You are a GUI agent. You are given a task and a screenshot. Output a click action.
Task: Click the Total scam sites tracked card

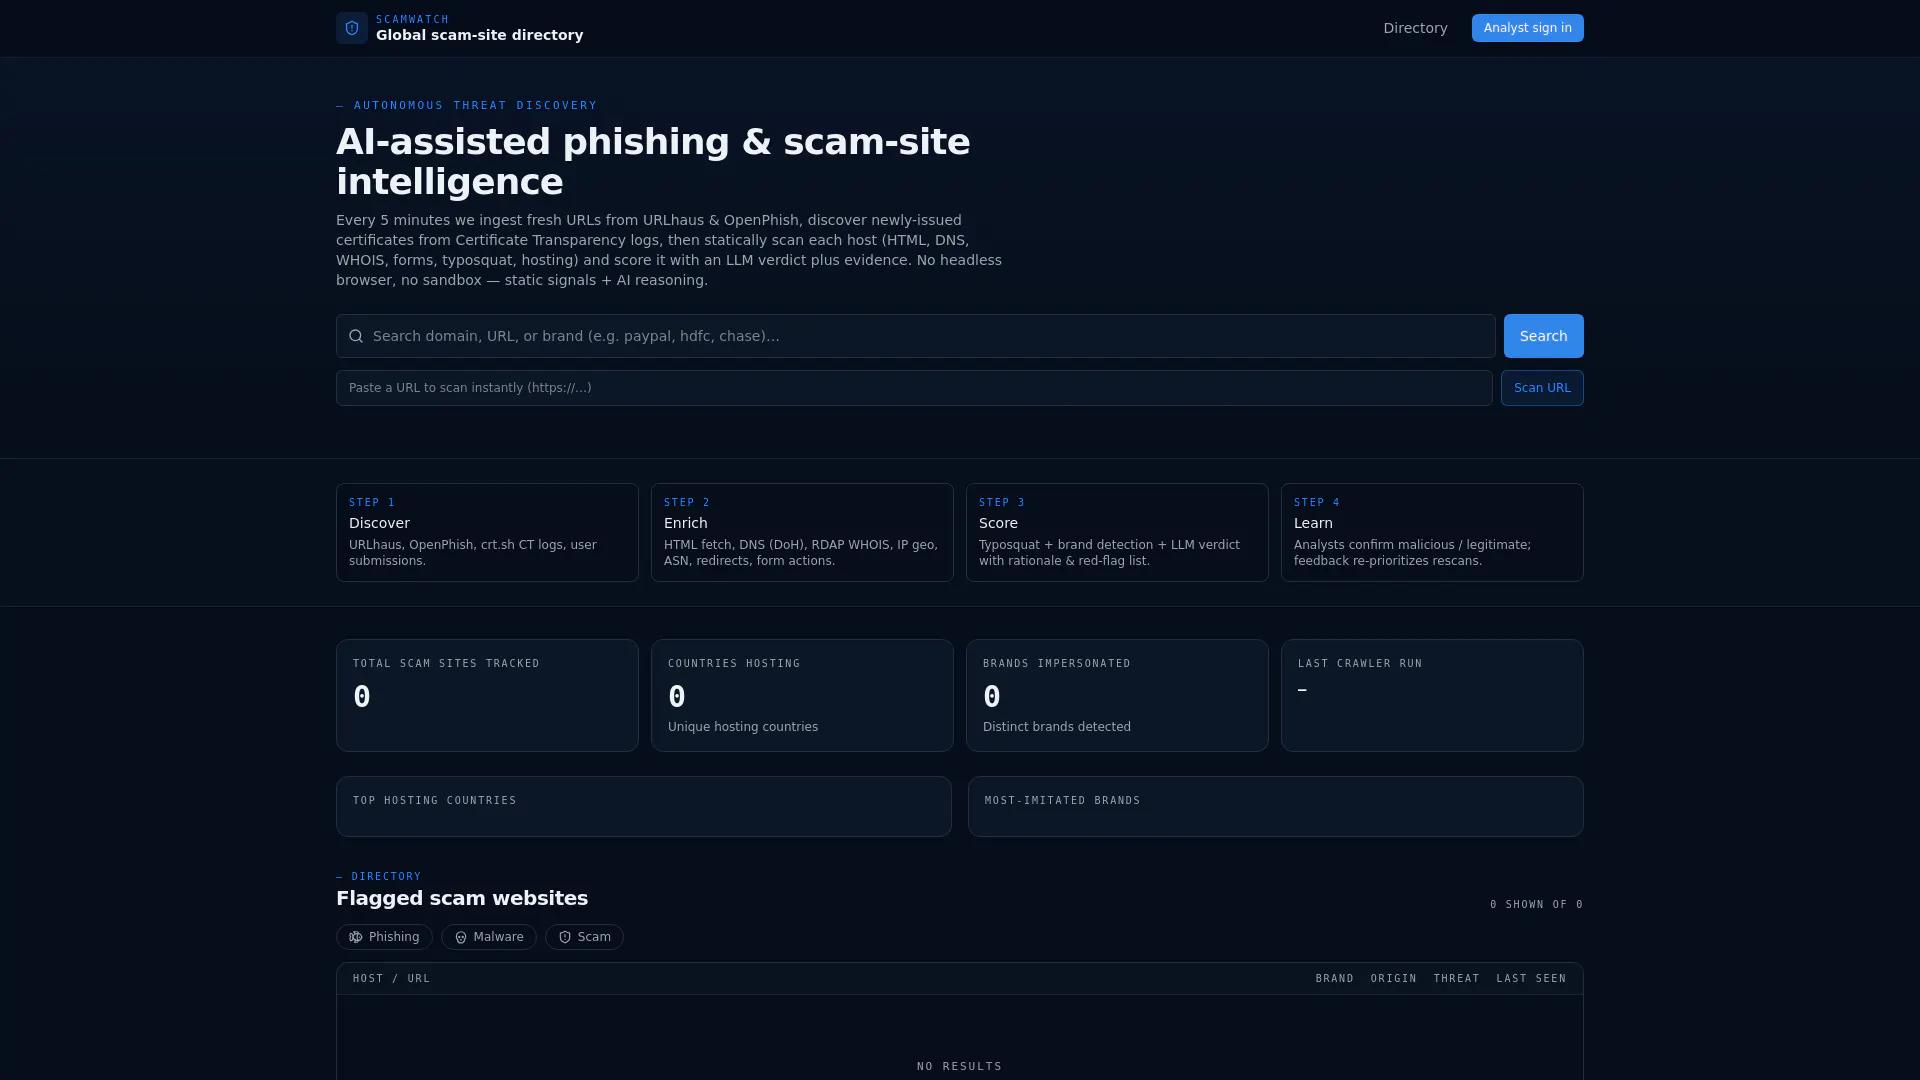487,695
